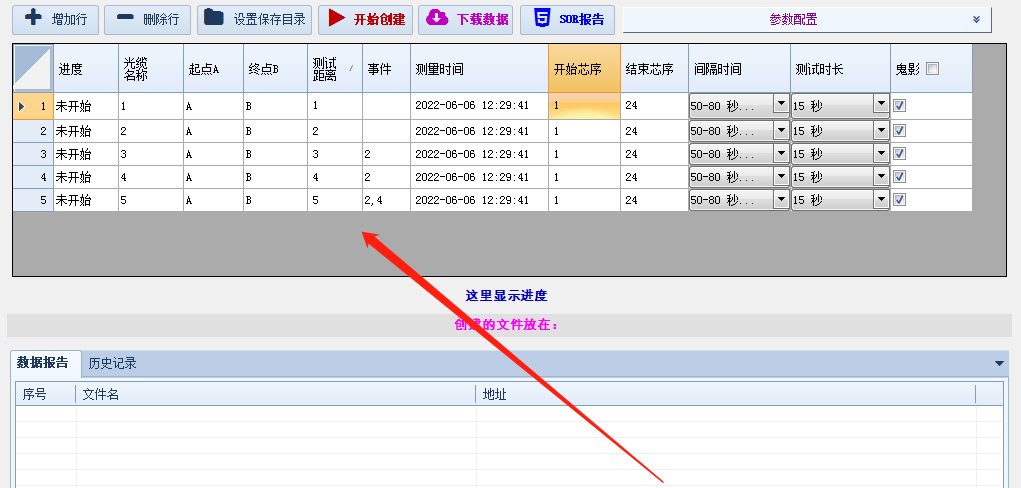
Task: Click the select-all corner cell of grid
Action: pyautogui.click(x=33, y=69)
